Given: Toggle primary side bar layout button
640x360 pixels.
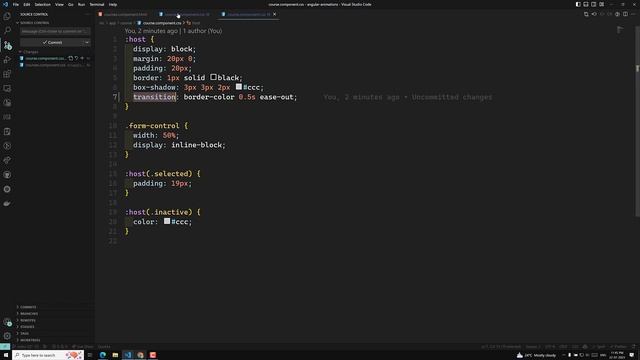Looking at the screenshot, I should [578, 4].
